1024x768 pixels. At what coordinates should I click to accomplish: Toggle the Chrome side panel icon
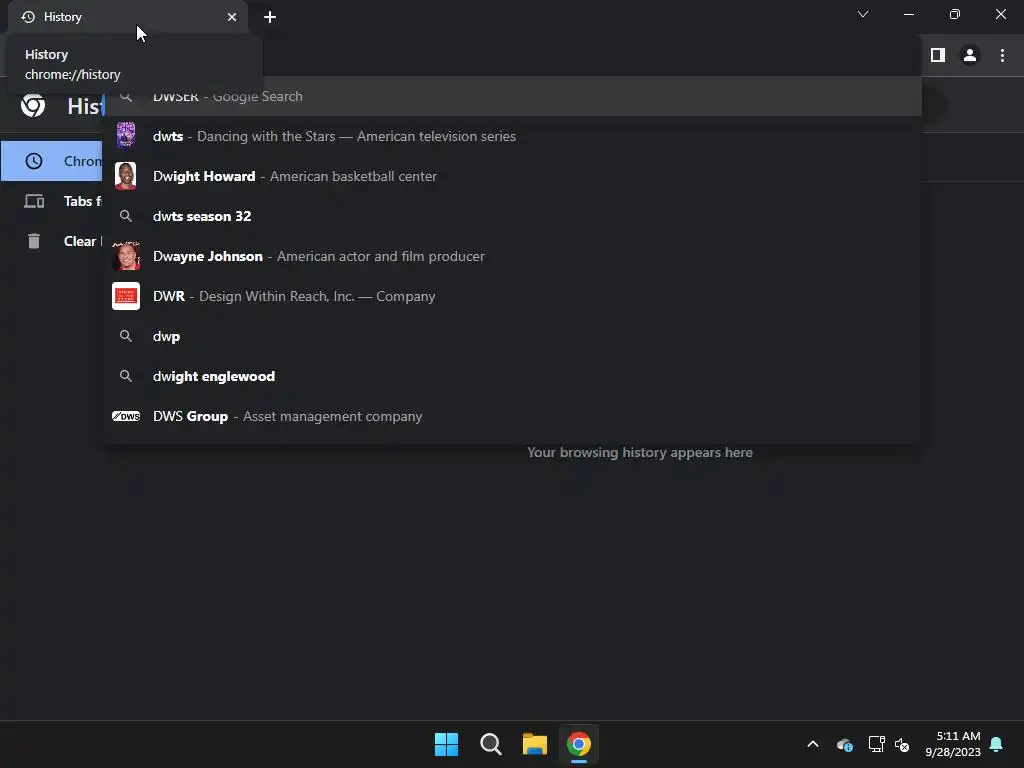pyautogui.click(x=938, y=56)
